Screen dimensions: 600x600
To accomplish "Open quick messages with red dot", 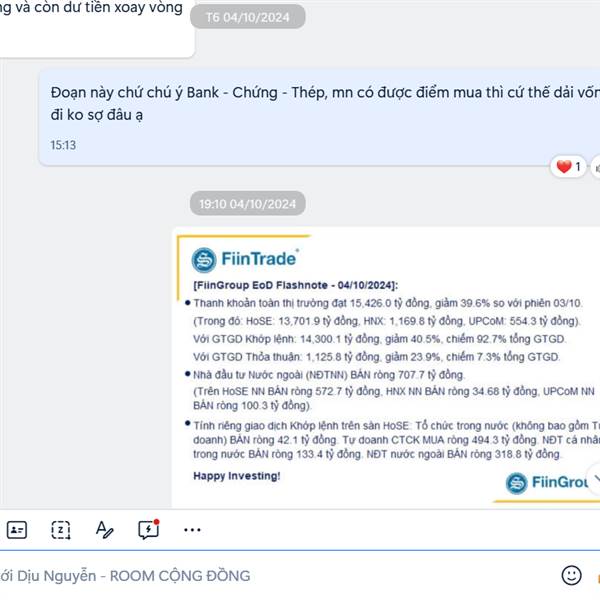I will (148, 530).
